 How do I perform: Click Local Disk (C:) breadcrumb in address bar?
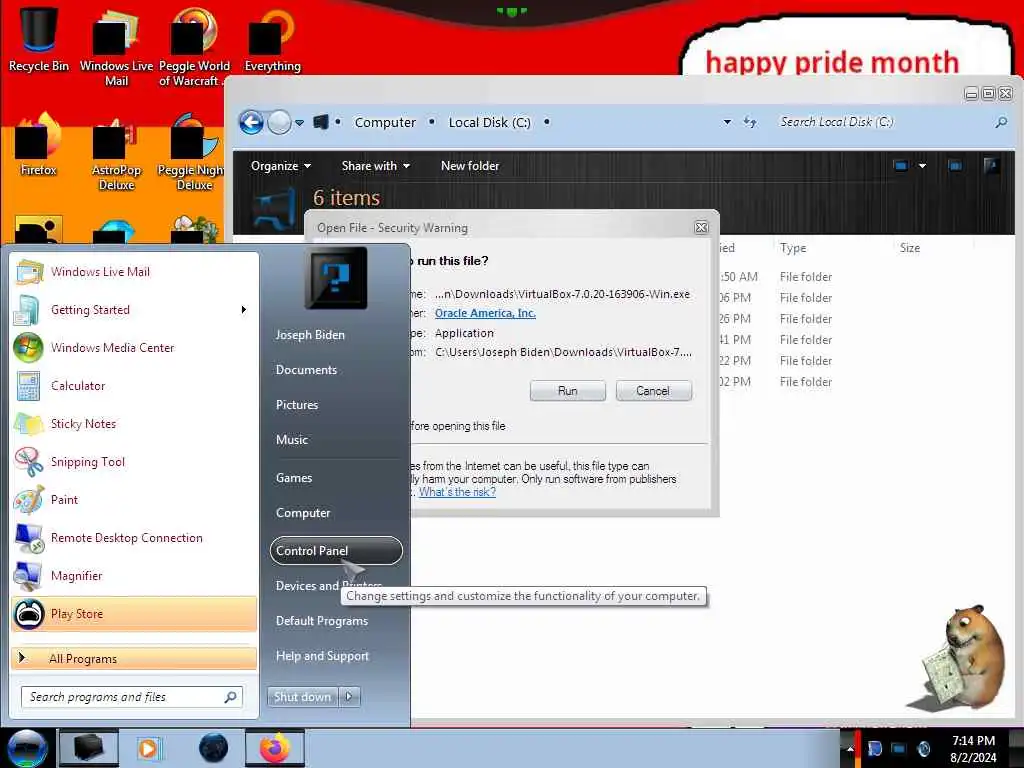tap(489, 122)
